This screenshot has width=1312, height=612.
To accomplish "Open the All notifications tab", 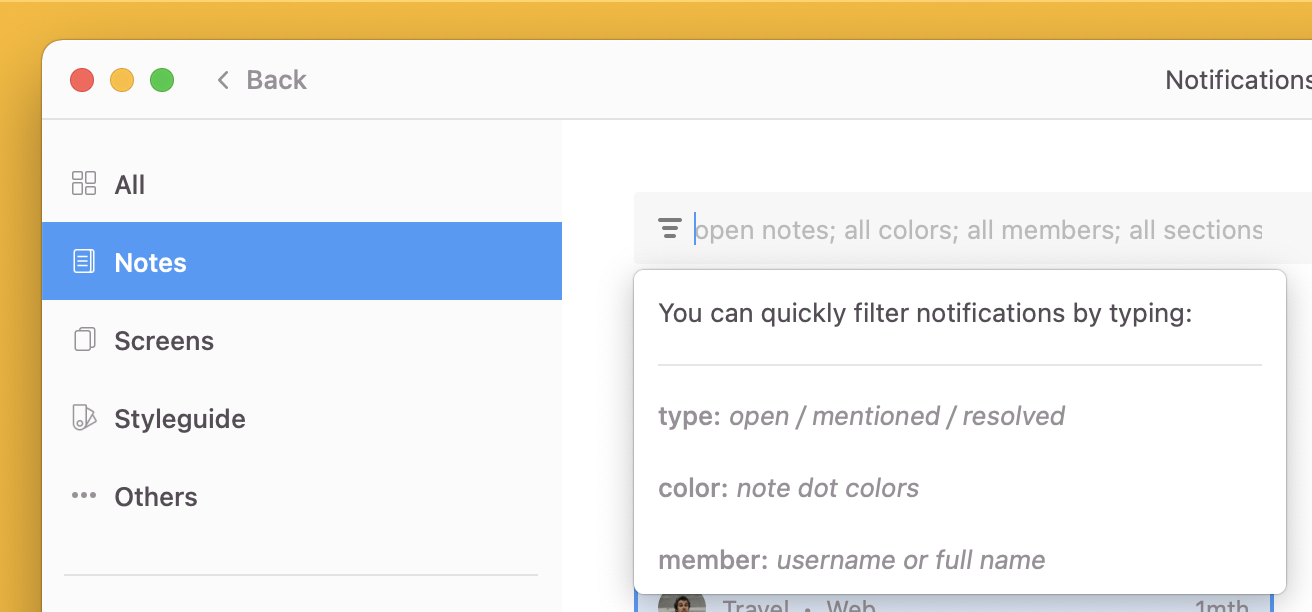I will (130, 185).
